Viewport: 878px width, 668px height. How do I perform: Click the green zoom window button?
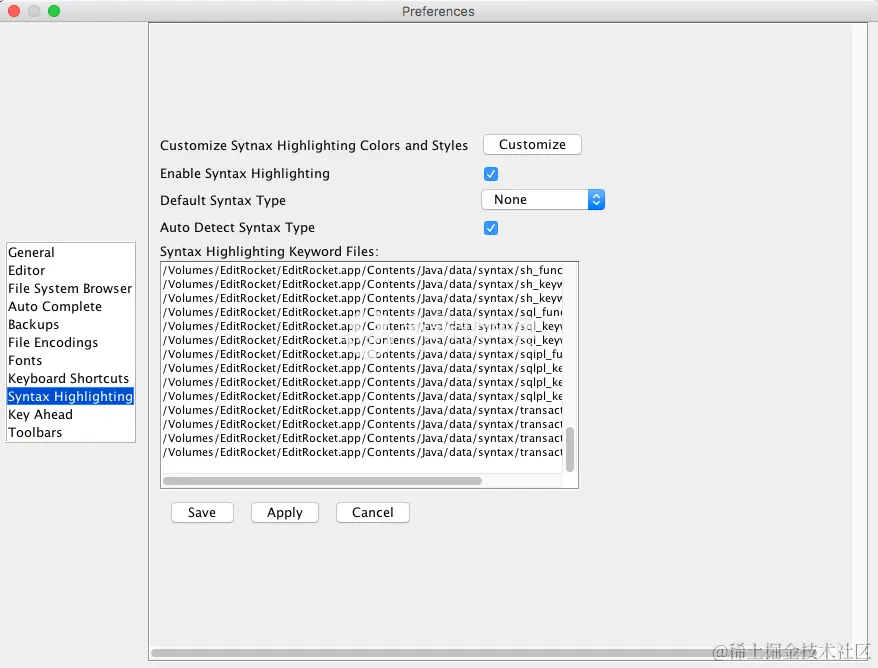(54, 11)
